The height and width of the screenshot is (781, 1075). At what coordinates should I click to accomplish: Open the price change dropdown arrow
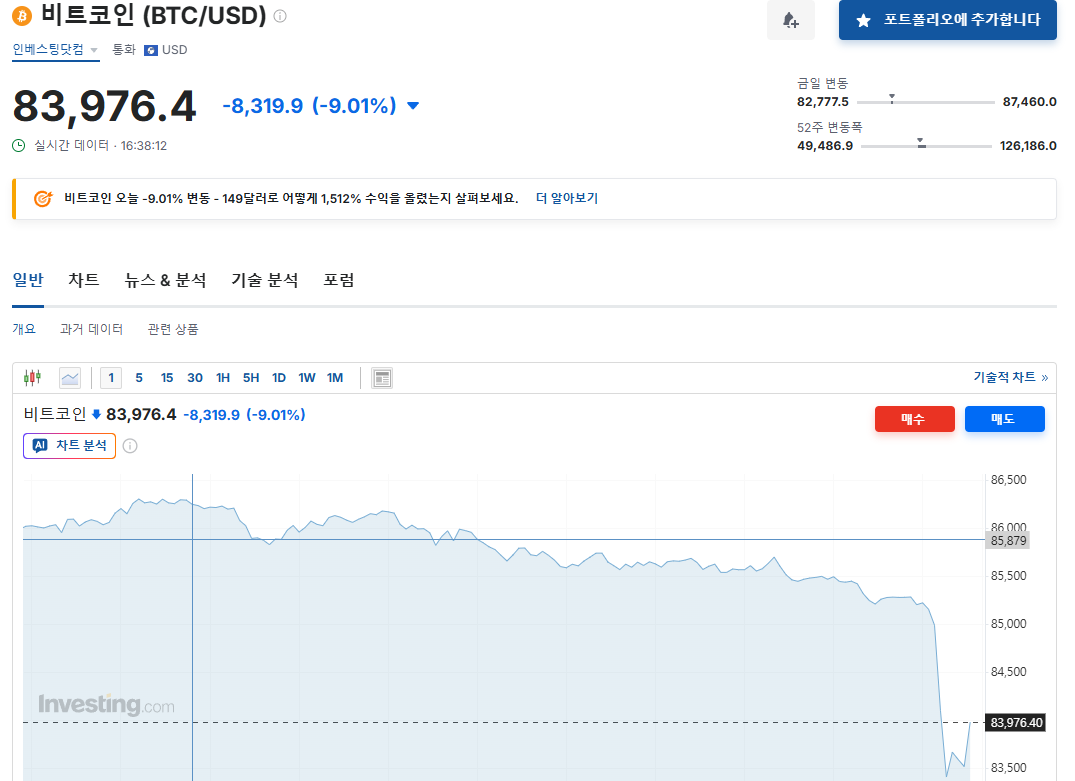coord(413,105)
